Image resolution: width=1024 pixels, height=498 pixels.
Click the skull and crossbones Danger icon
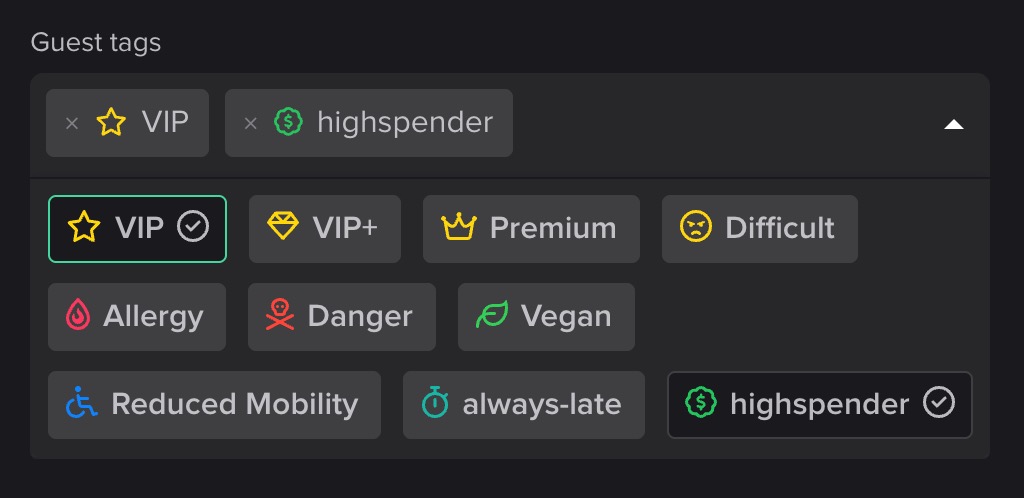(281, 316)
